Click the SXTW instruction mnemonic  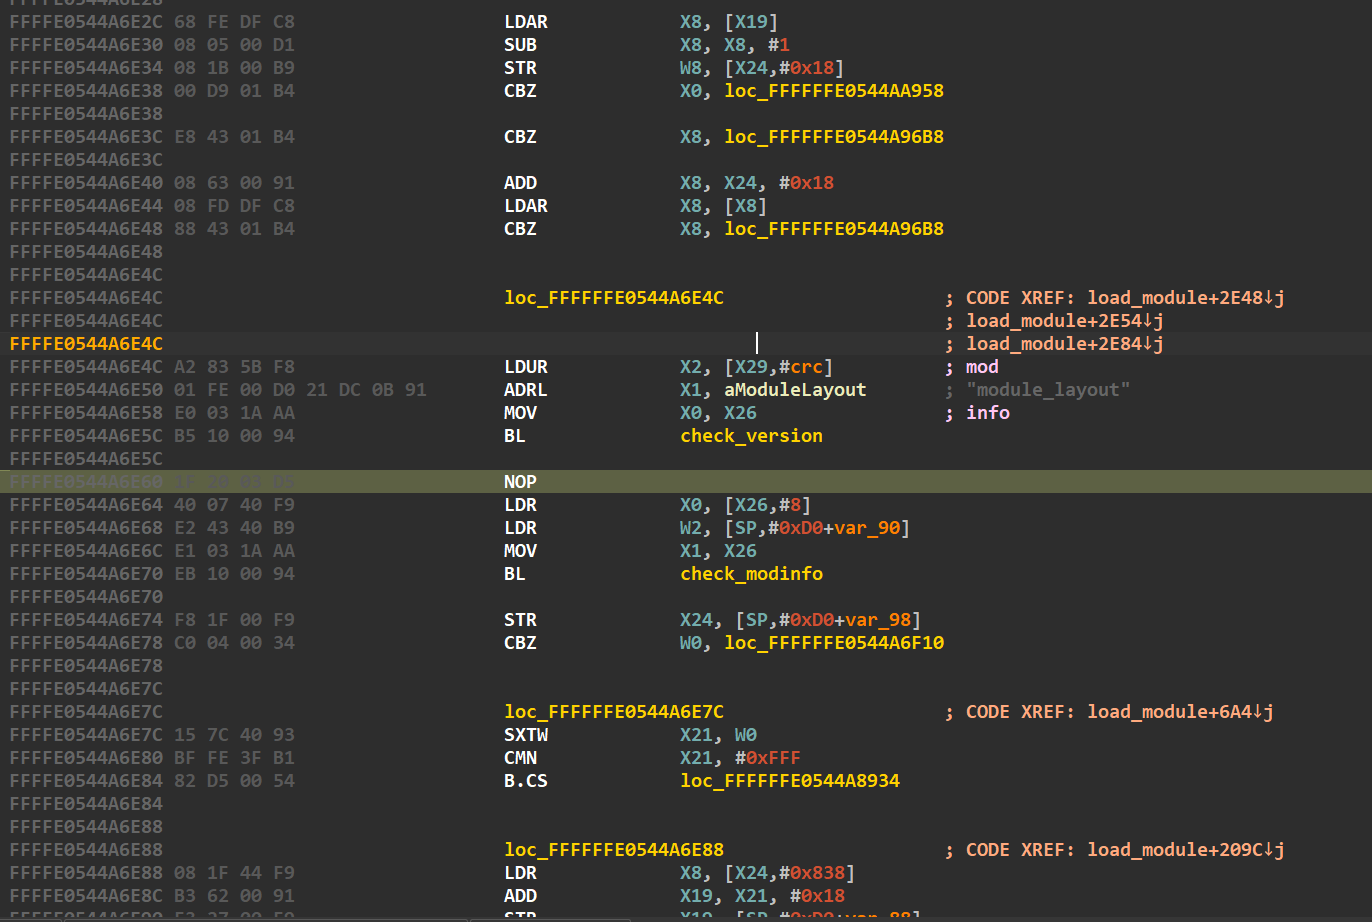526,735
